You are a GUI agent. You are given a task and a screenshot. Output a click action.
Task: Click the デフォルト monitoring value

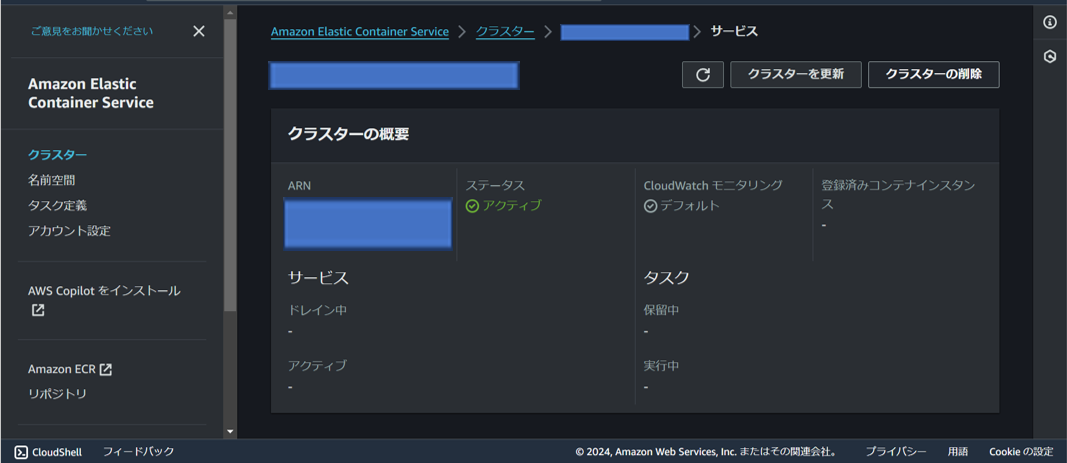click(x=690, y=206)
